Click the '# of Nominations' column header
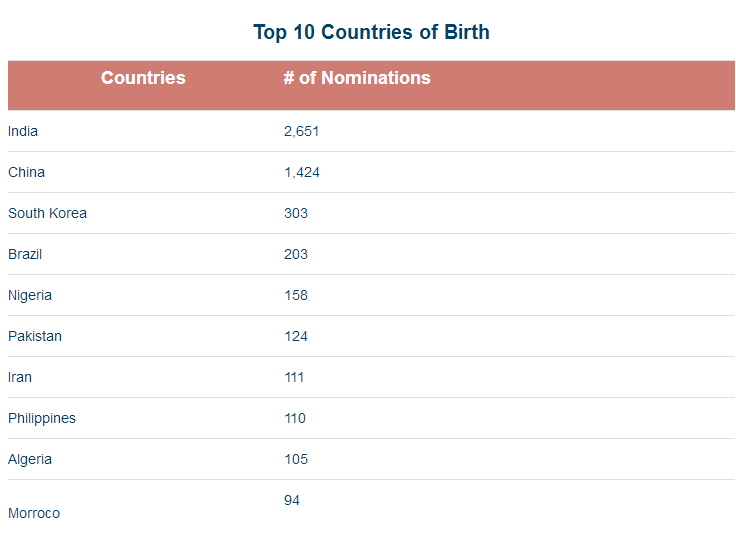Viewport: 736px width, 546px height. 356,78
